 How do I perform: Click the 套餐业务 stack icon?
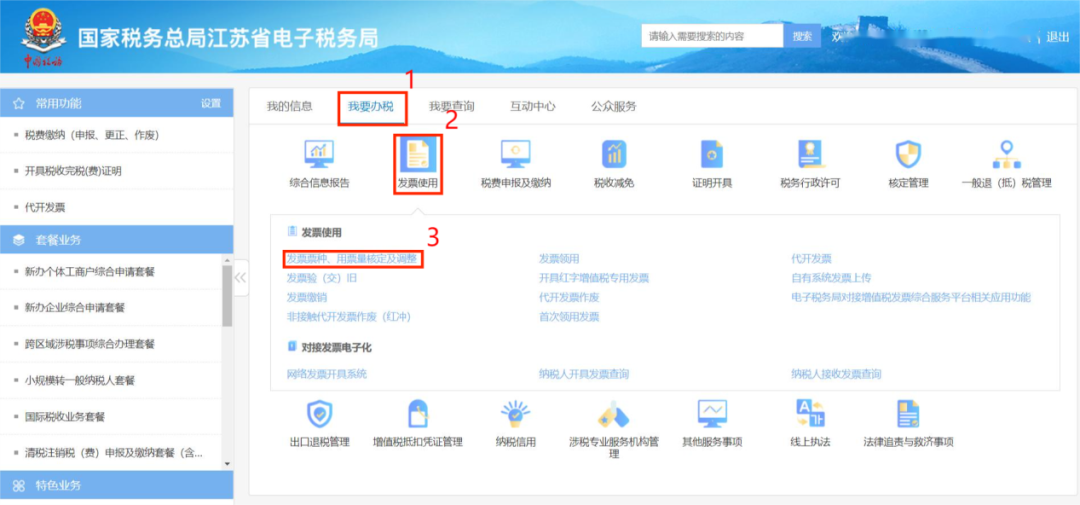coord(19,240)
